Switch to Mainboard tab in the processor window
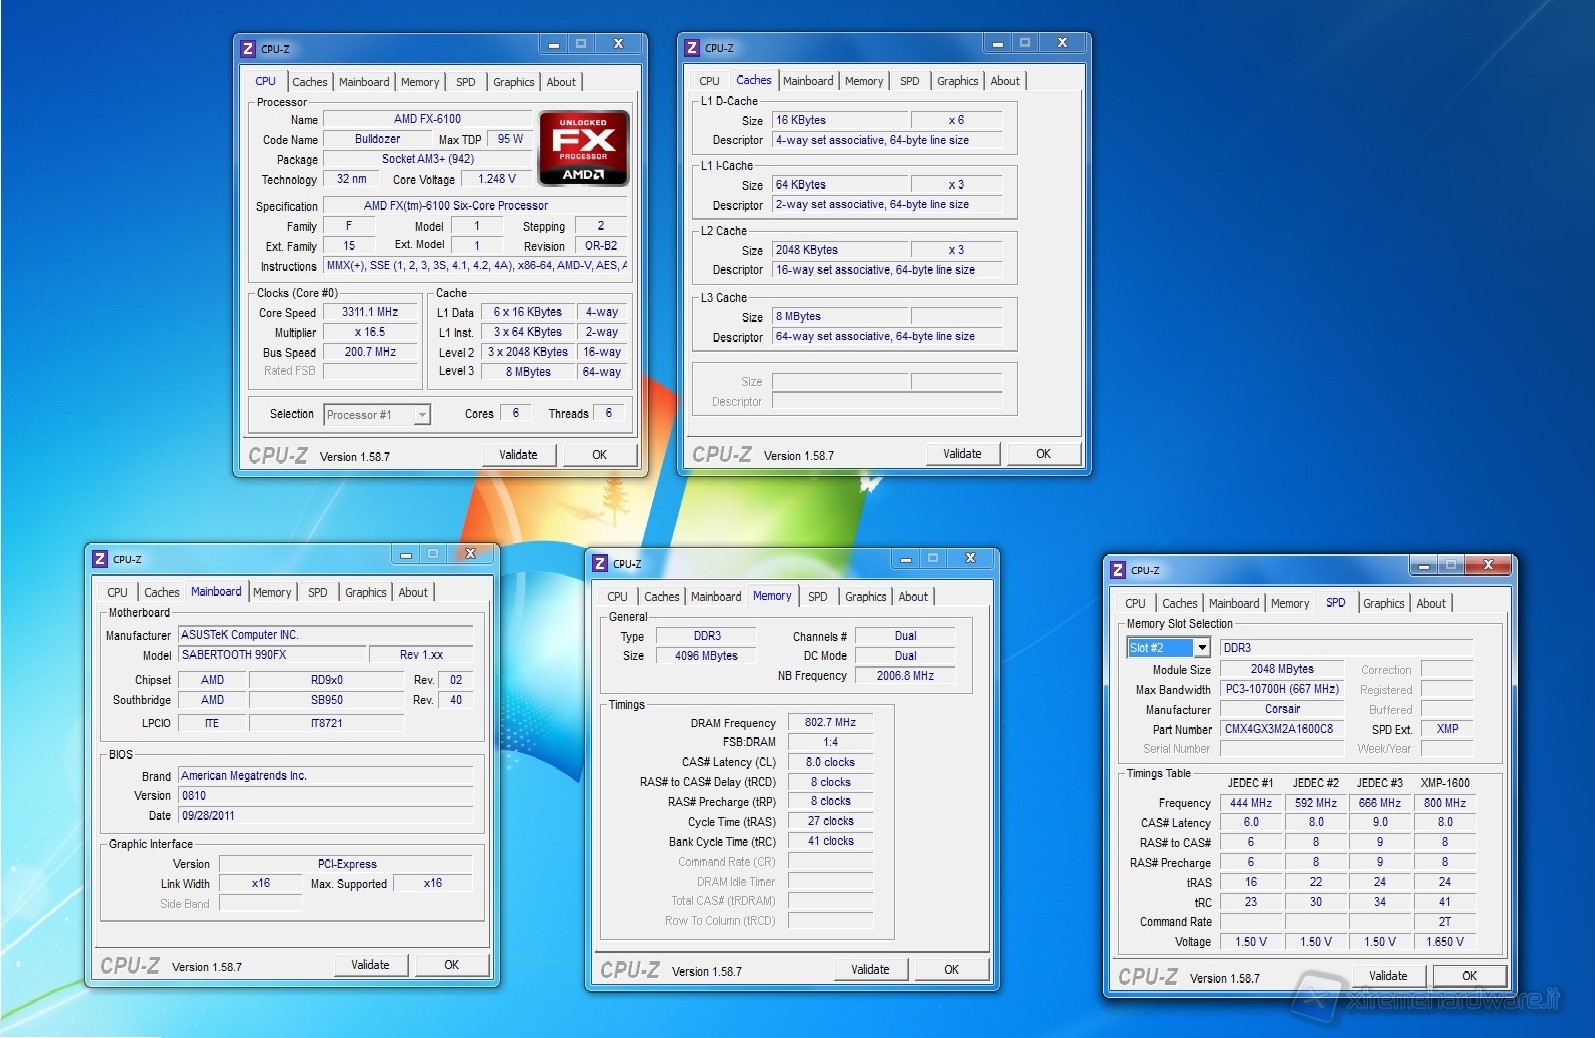This screenshot has width=1595, height=1038. coord(364,82)
